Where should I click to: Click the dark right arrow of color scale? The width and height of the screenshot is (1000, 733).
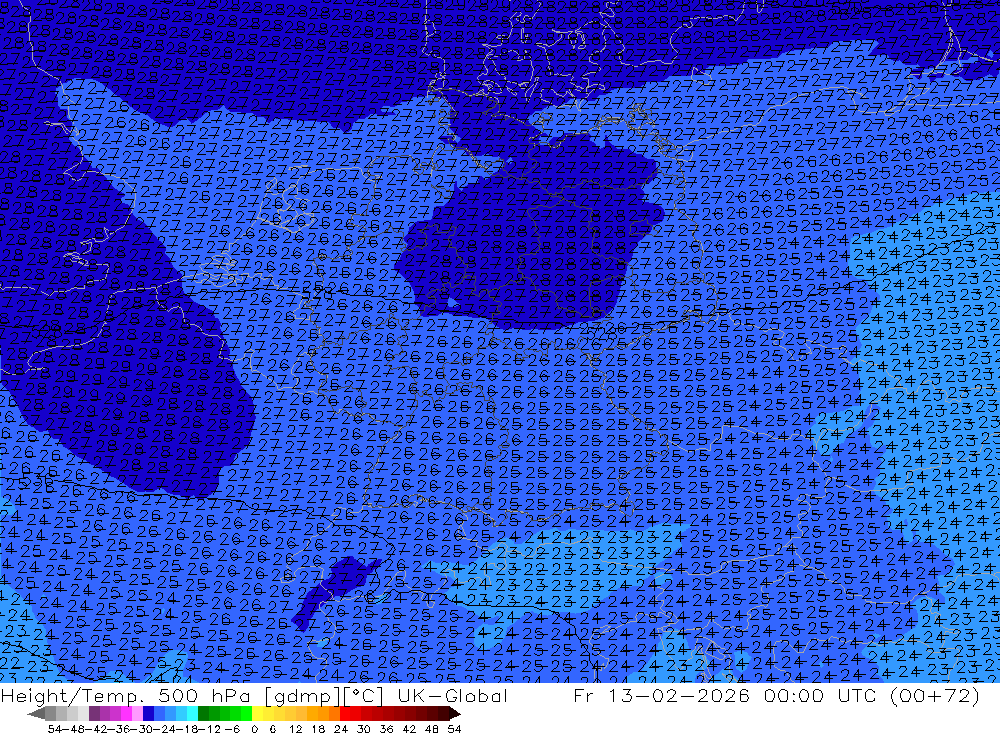pyautogui.click(x=455, y=713)
